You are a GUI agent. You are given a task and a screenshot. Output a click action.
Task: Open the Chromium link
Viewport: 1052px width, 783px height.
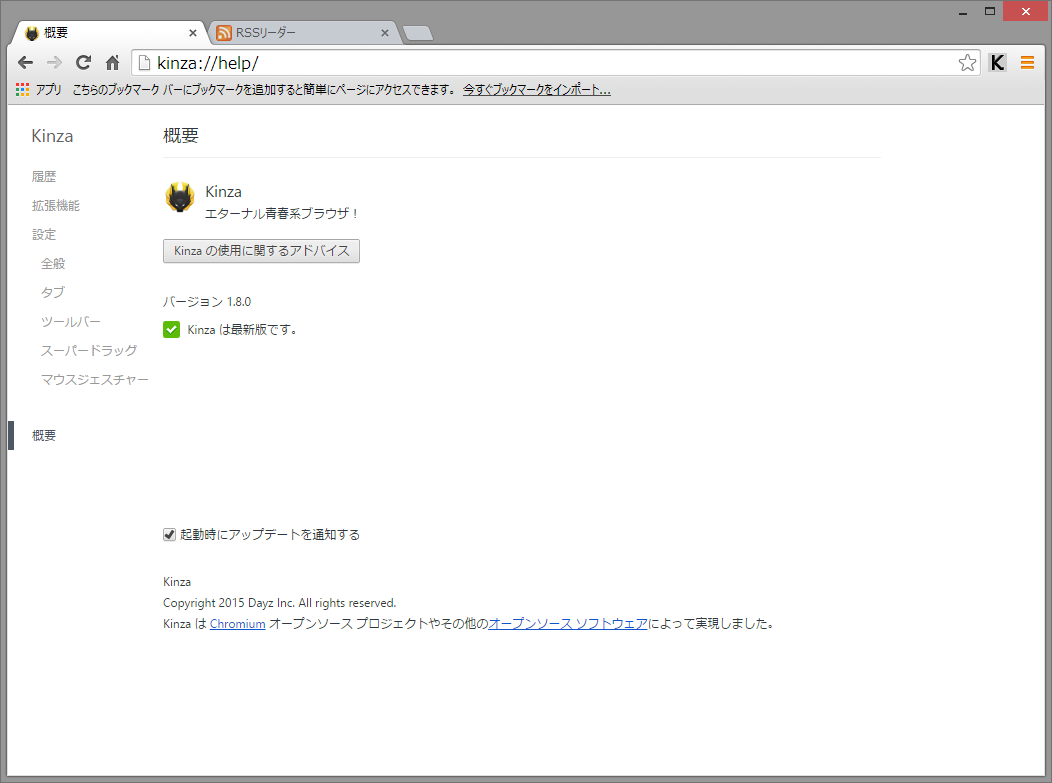tap(237, 623)
